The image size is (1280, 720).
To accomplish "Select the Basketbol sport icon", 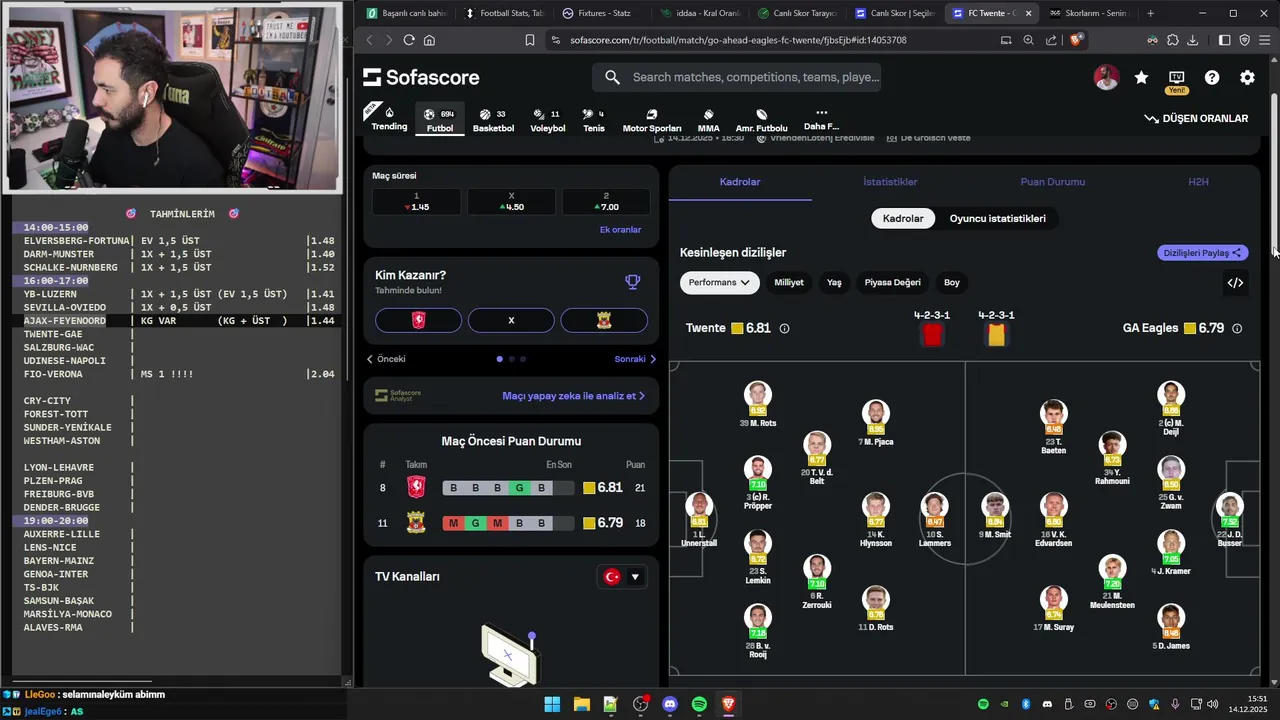I will (x=493, y=120).
